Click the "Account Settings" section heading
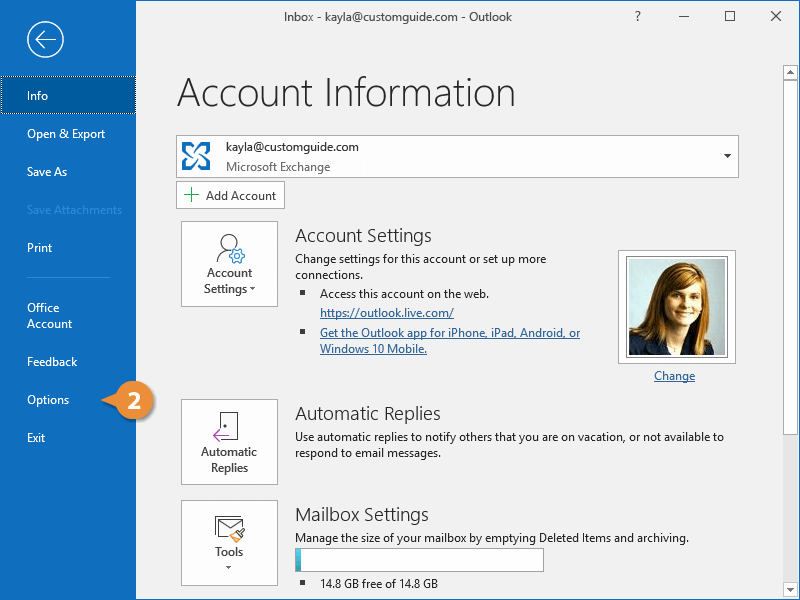 click(x=363, y=236)
